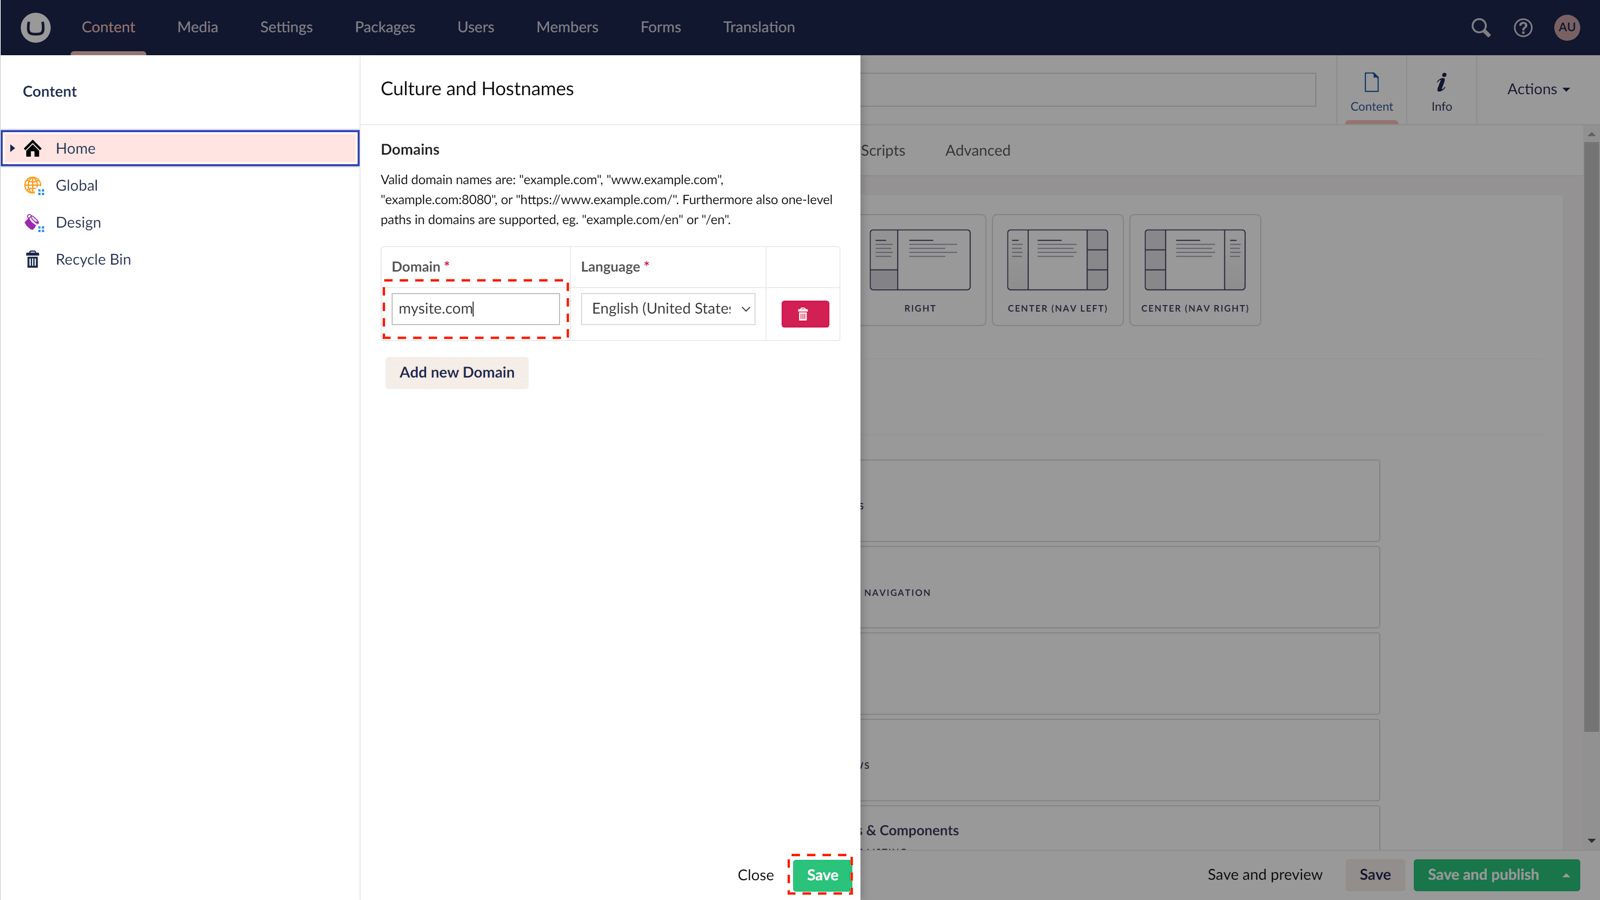Open the global search magnifier icon

1480,27
